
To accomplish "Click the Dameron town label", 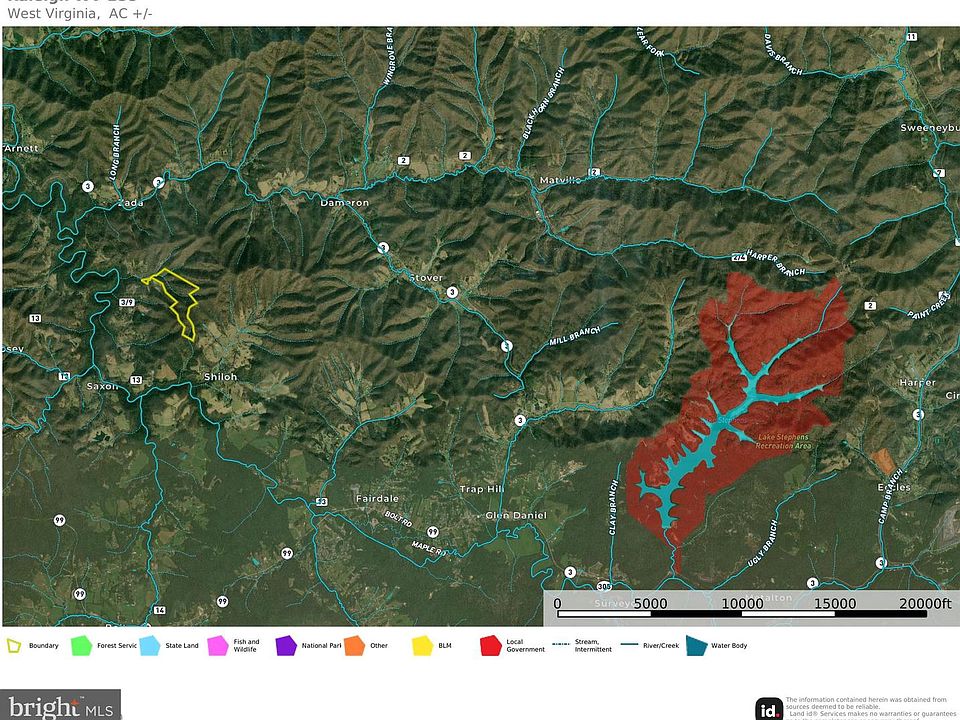I will (x=345, y=203).
